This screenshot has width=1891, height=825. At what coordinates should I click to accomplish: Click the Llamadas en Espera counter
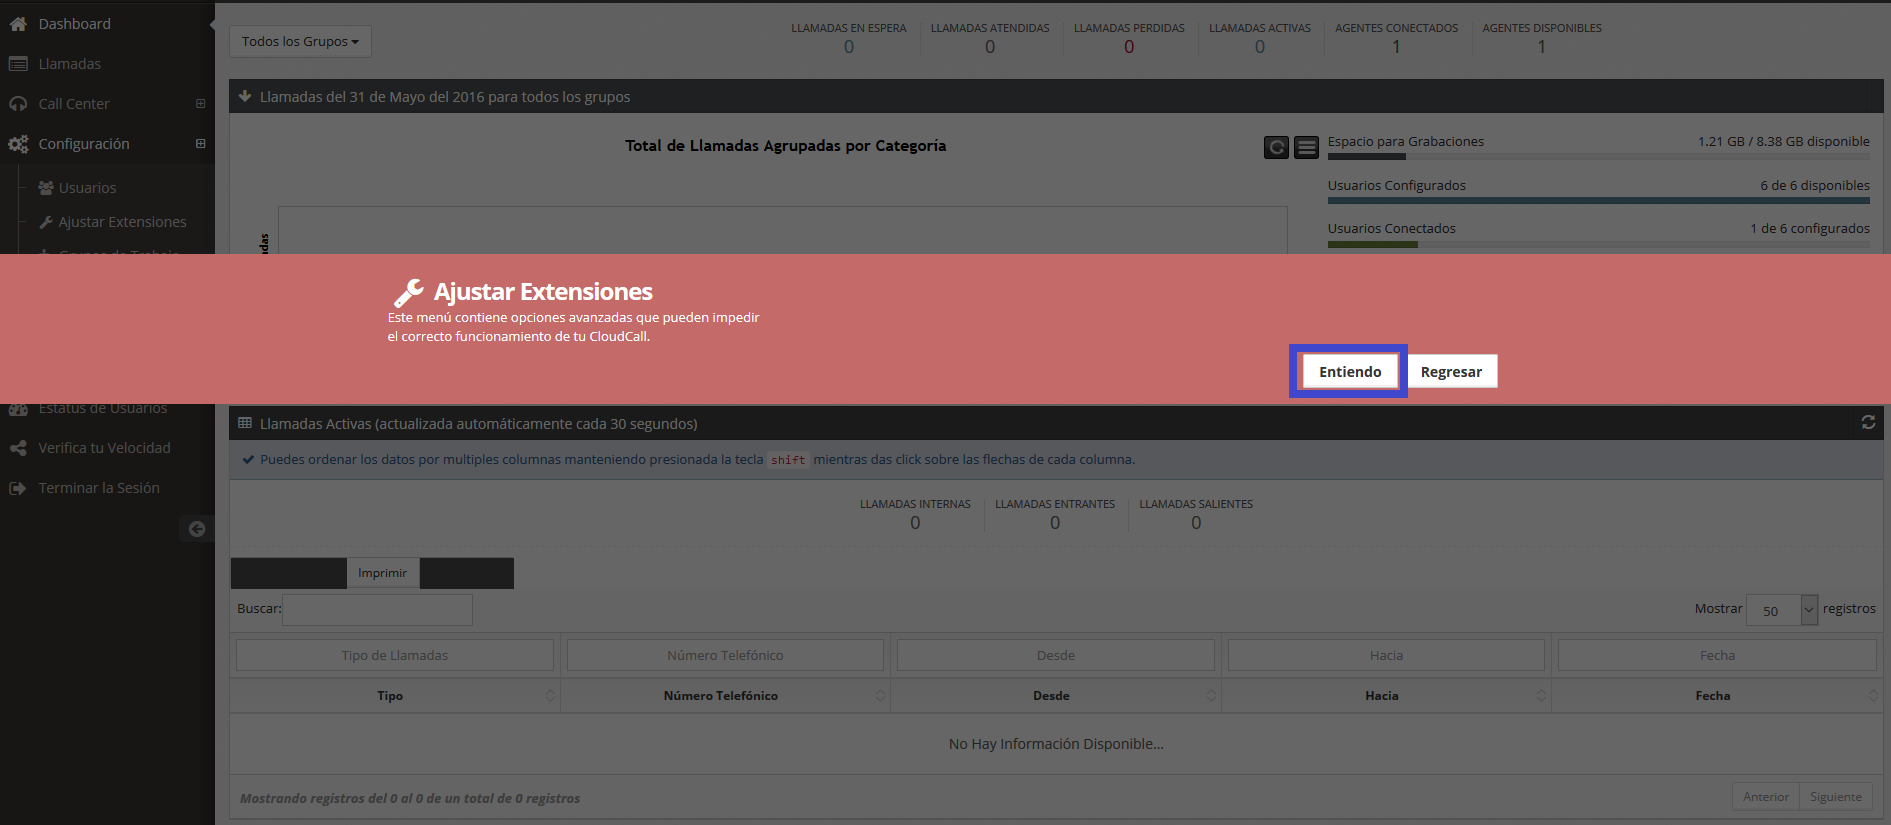pos(849,38)
